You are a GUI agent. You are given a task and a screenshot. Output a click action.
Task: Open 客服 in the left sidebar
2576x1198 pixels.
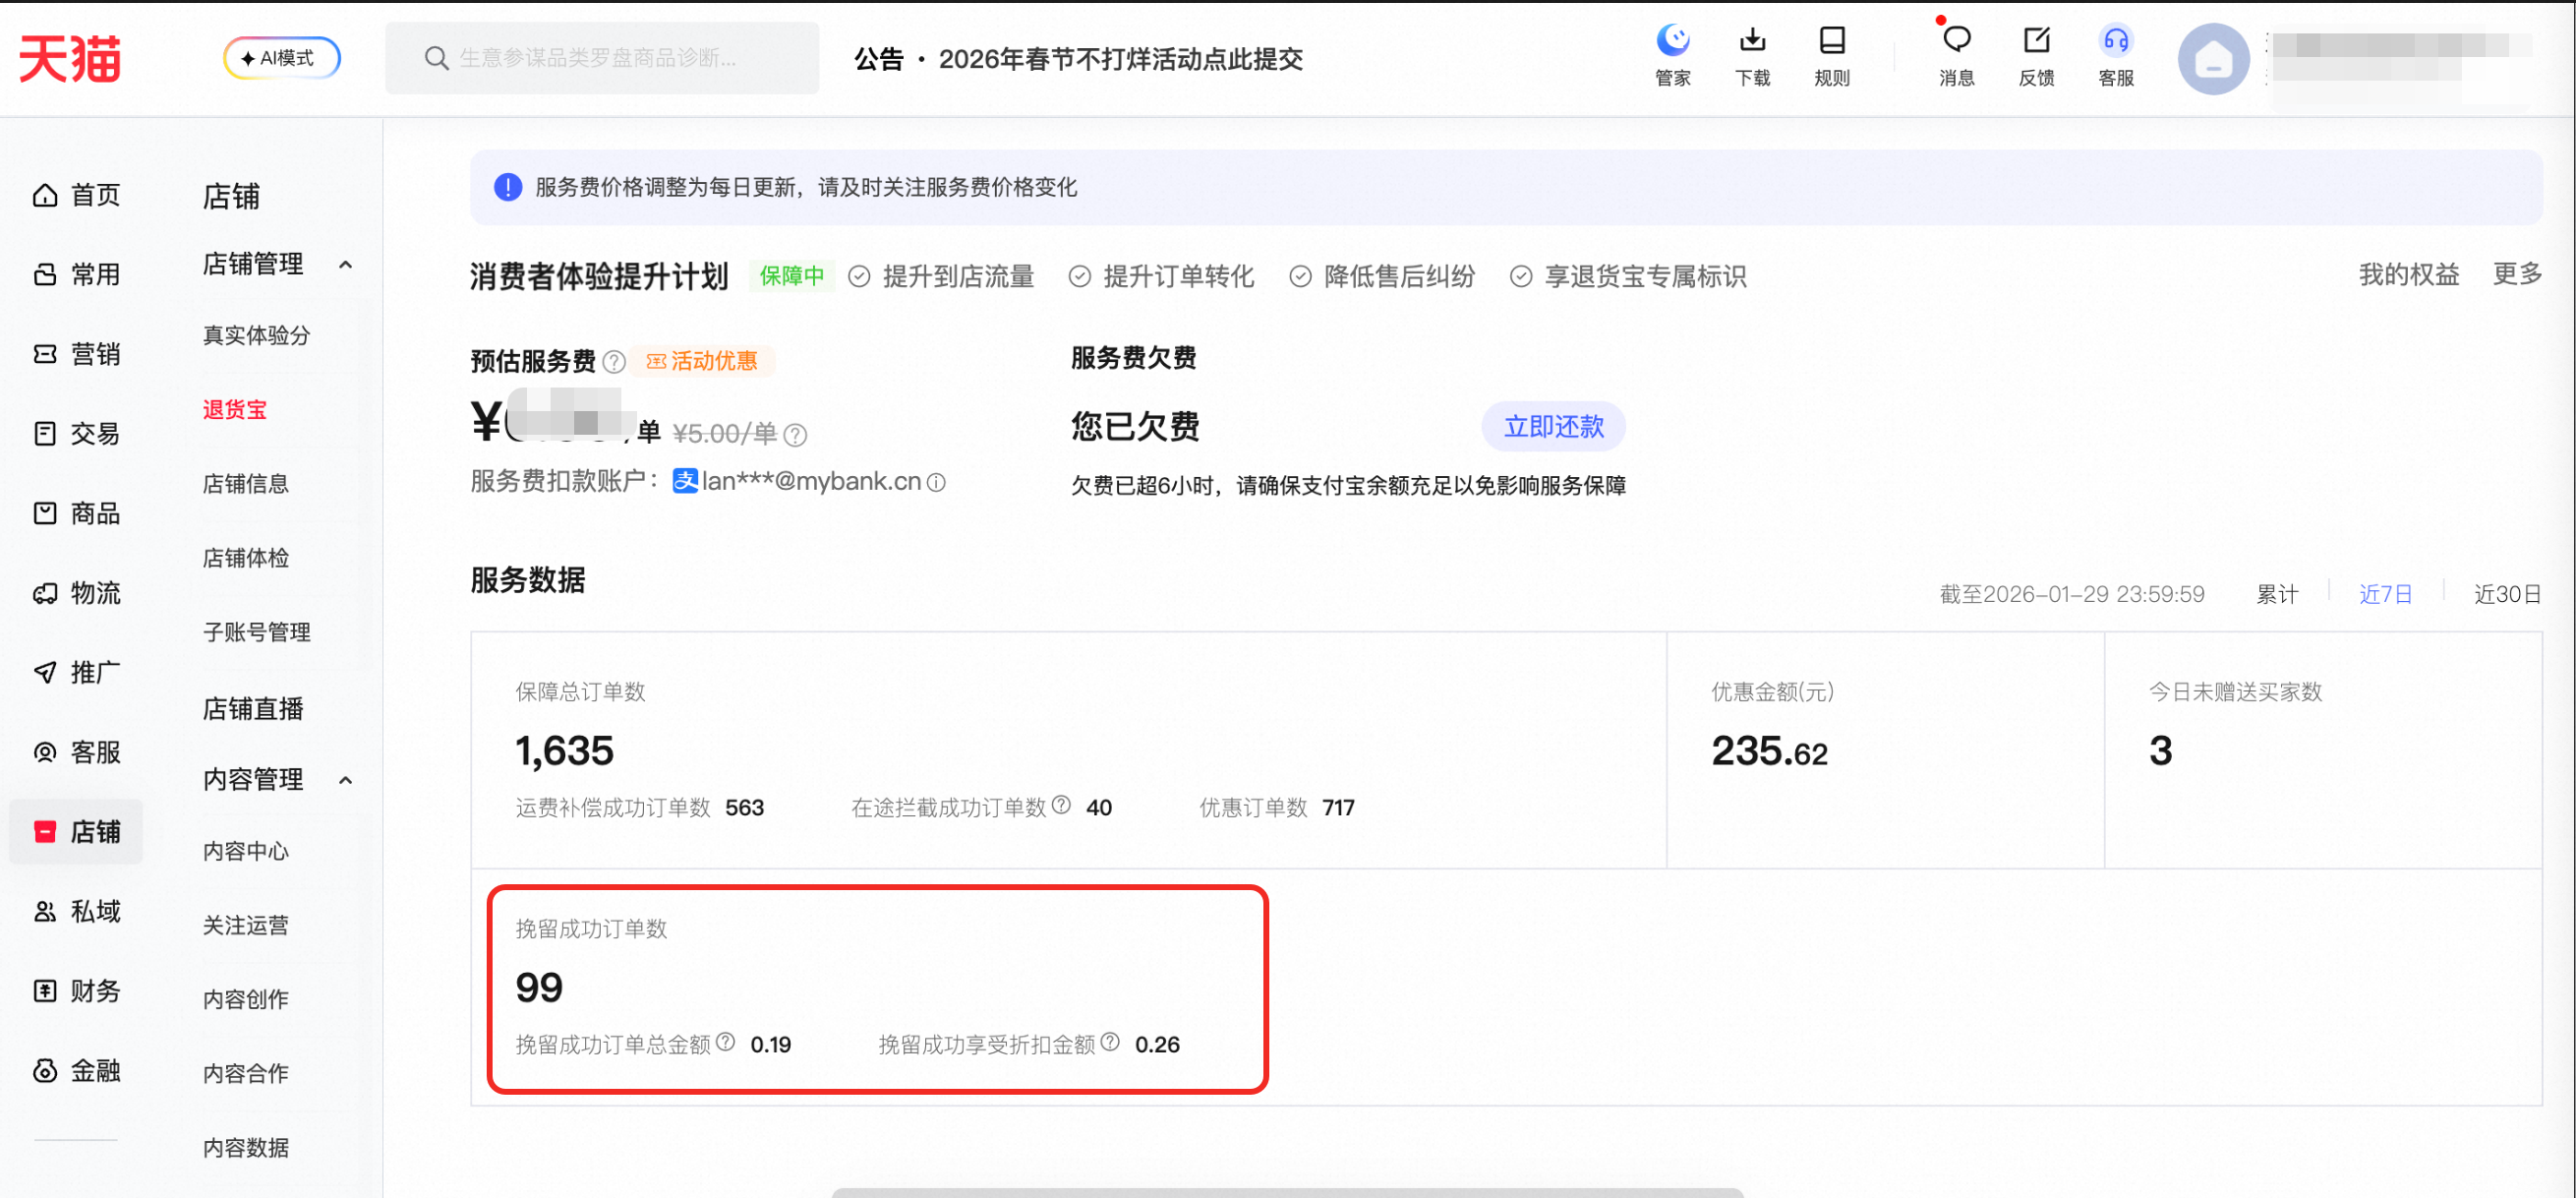click(77, 752)
